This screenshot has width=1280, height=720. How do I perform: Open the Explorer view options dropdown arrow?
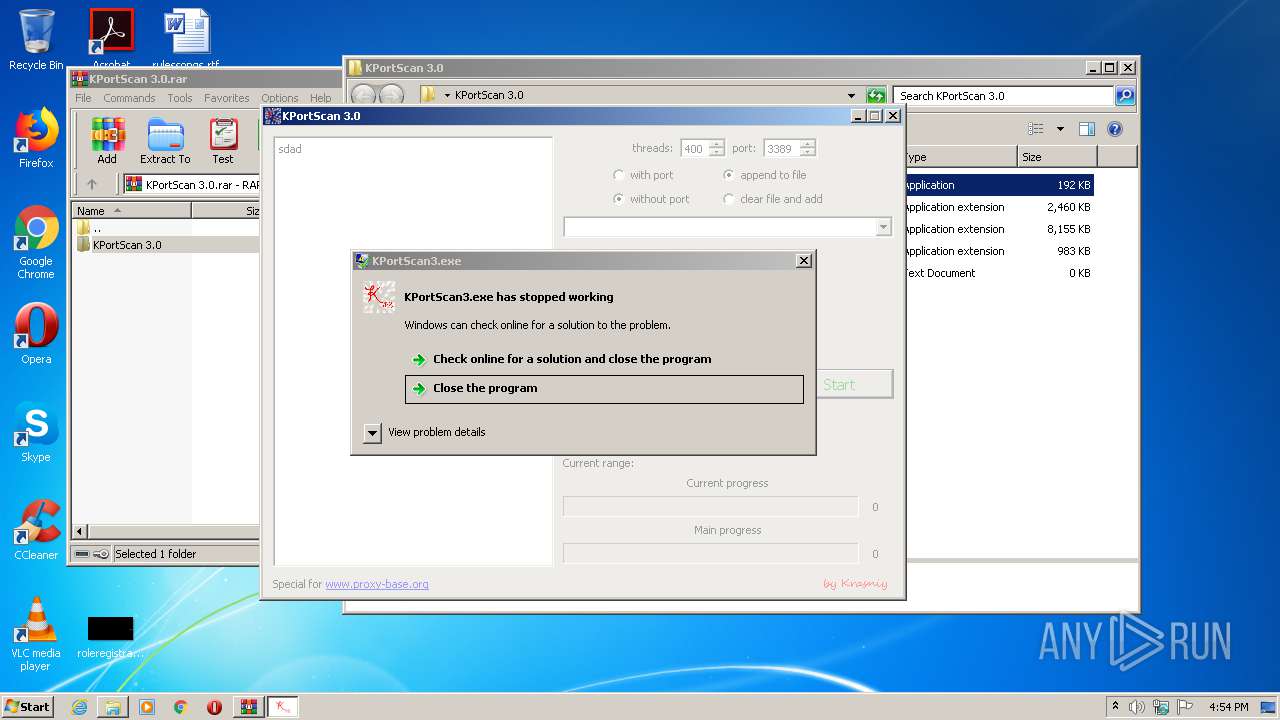click(x=1060, y=129)
